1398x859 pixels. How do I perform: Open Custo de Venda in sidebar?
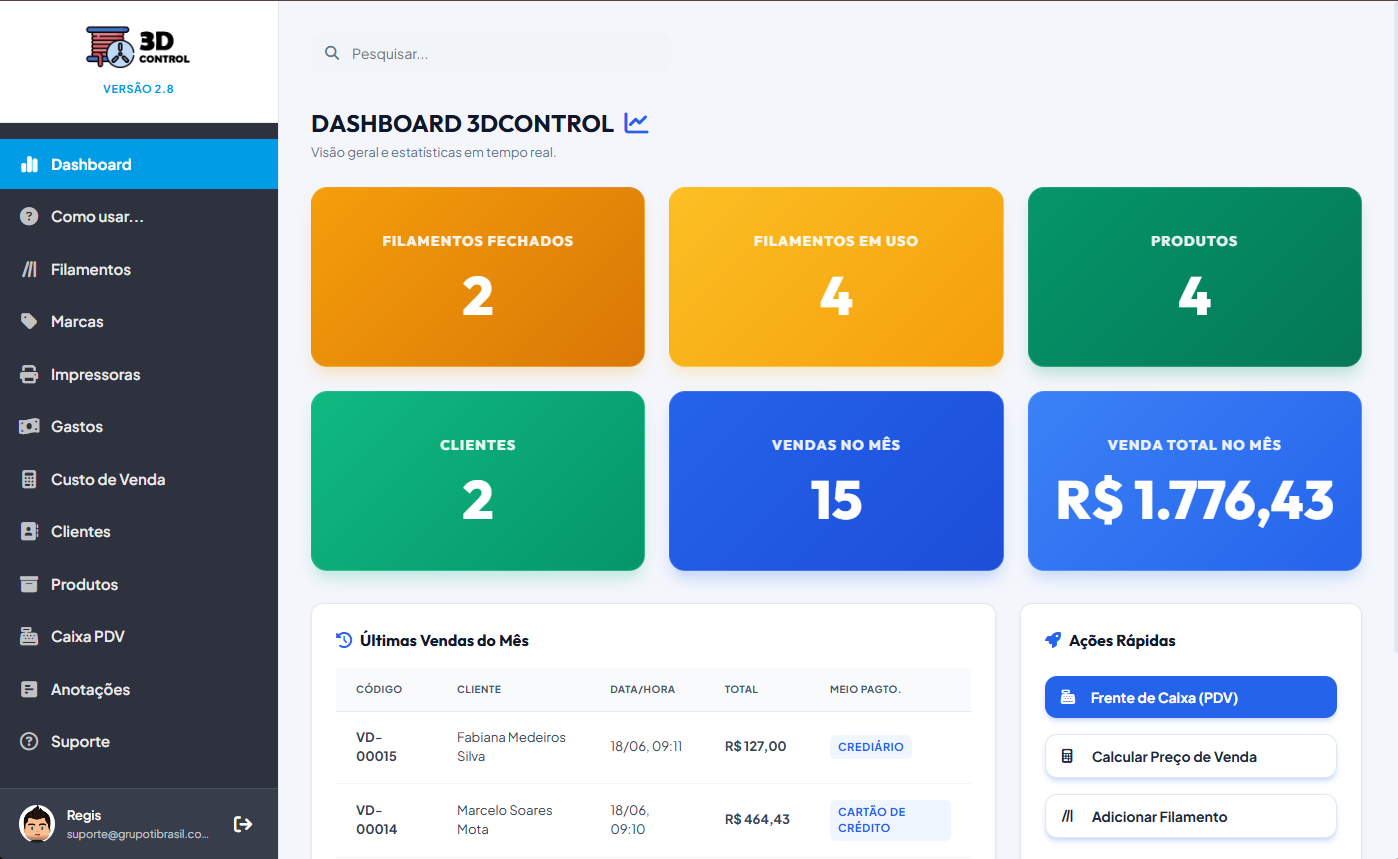[139, 480]
